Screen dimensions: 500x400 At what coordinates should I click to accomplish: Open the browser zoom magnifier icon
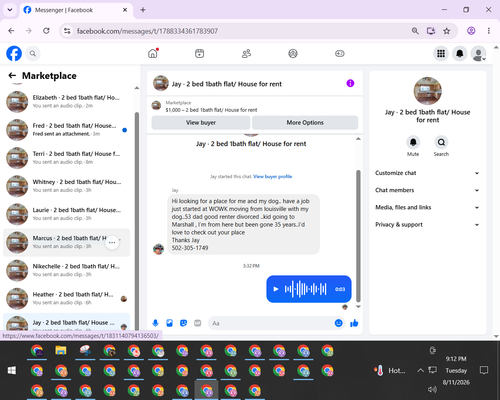pyautogui.click(x=415, y=31)
